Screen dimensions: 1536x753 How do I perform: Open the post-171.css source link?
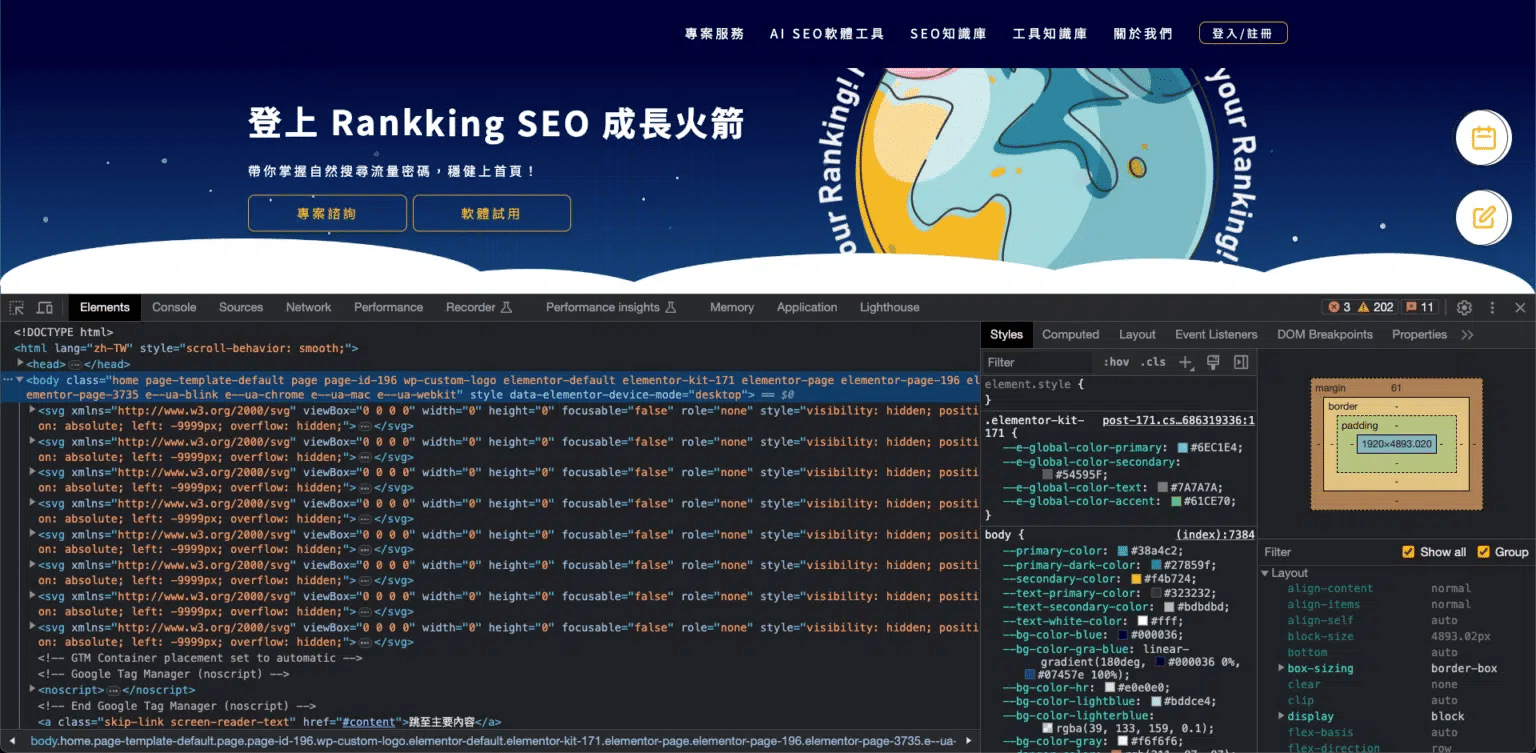click(x=1178, y=421)
